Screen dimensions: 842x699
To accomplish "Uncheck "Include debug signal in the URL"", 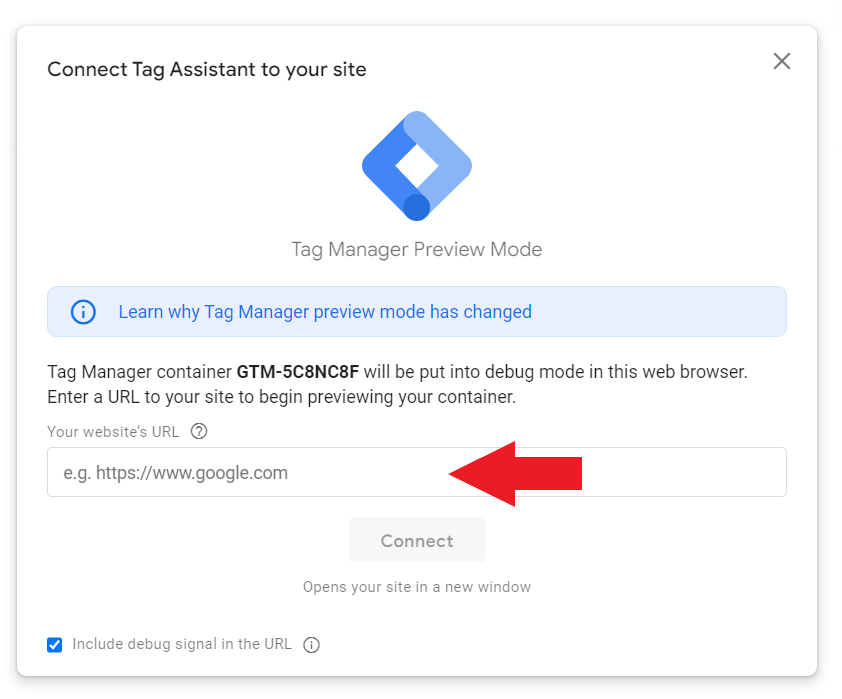I will point(55,645).
